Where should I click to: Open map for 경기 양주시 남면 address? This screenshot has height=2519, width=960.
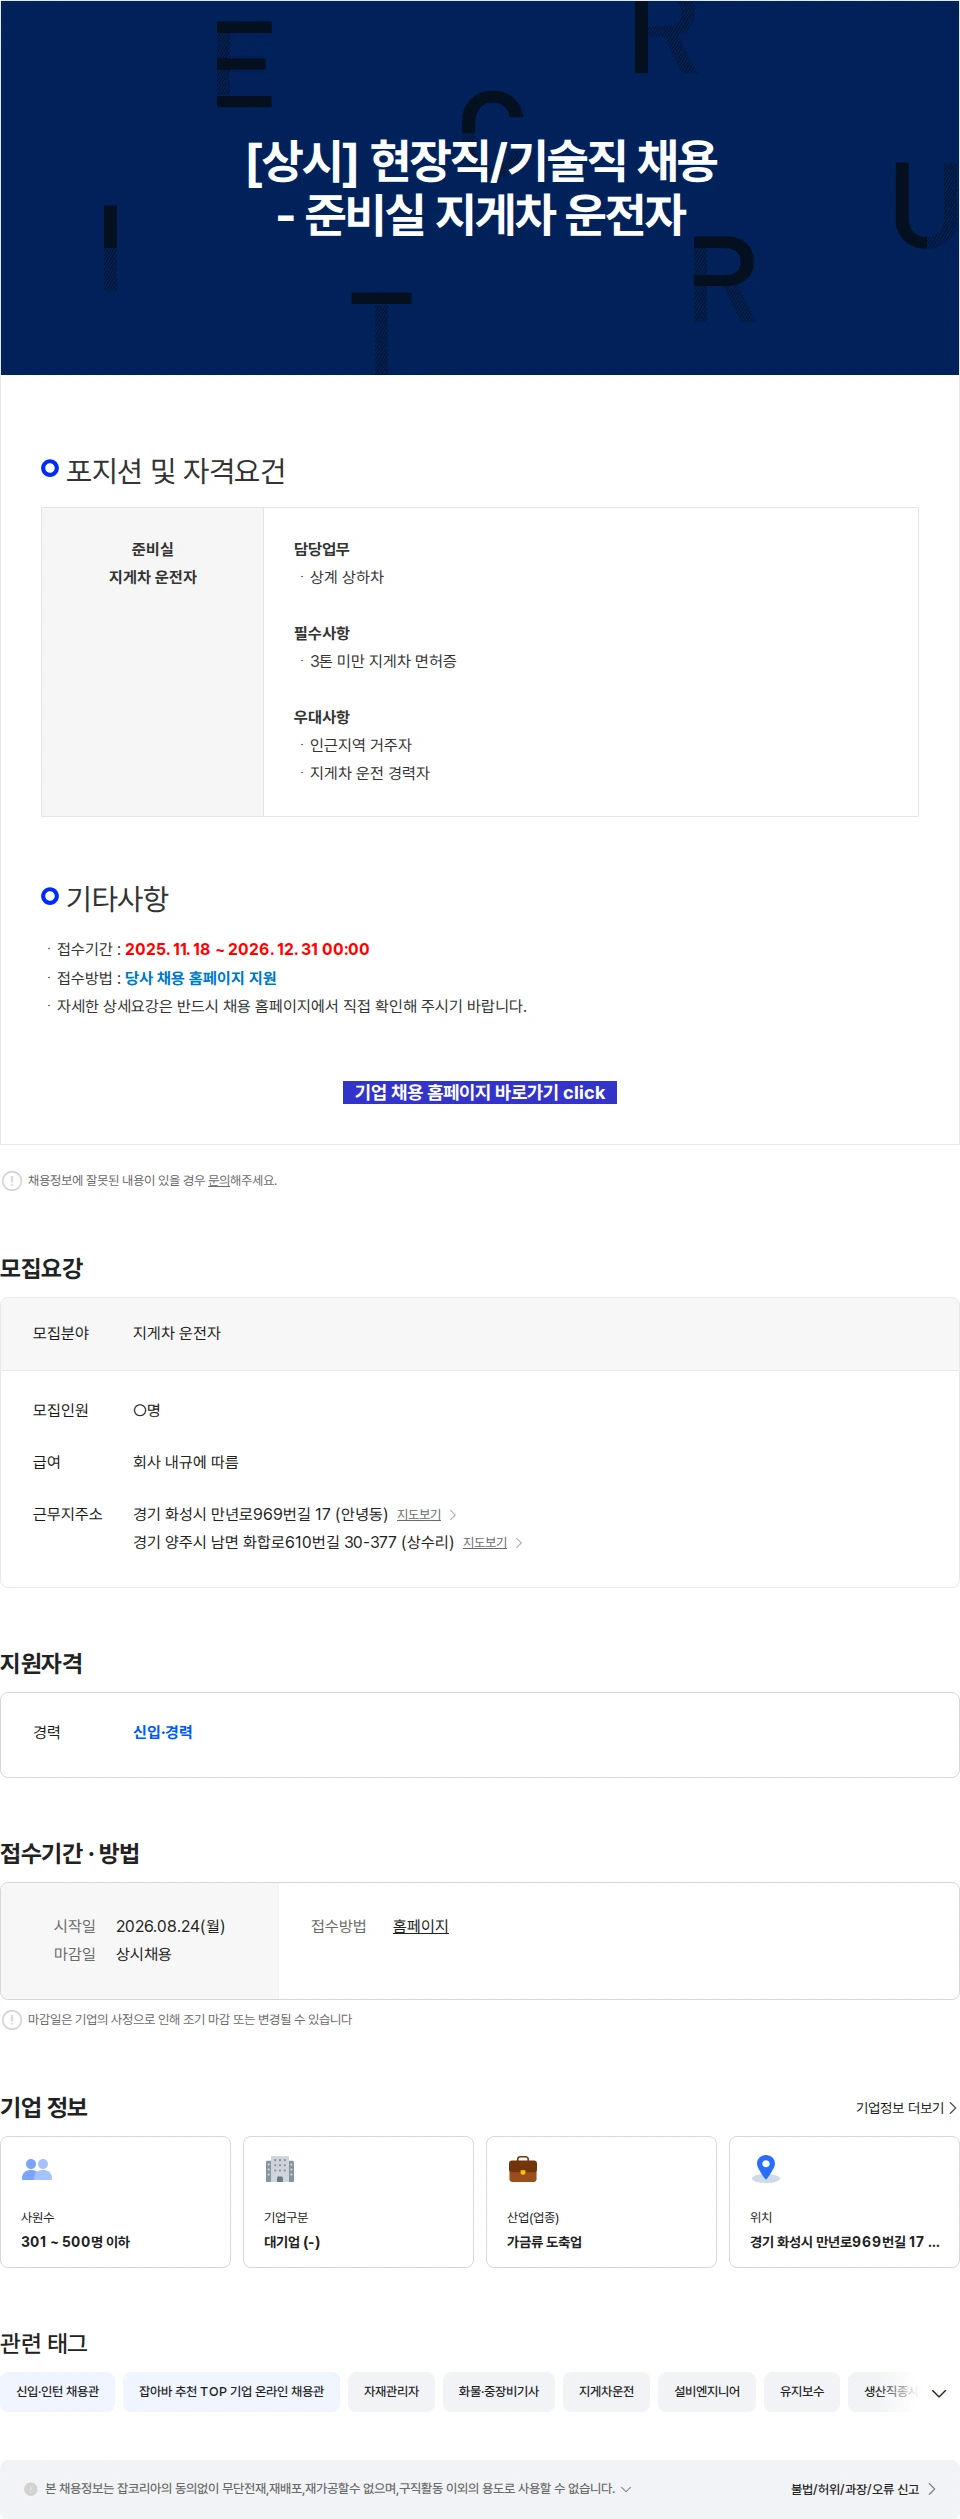click(x=485, y=1543)
